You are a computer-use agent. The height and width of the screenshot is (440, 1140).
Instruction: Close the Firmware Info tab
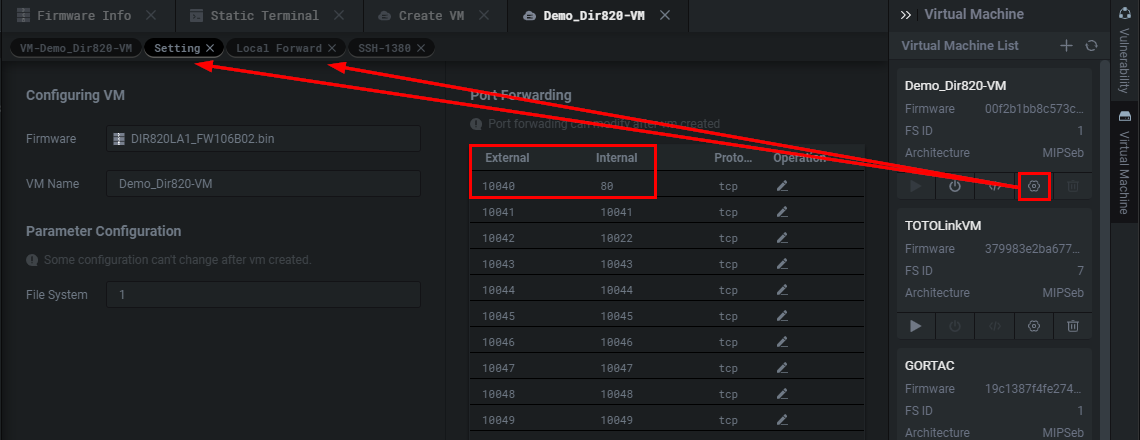click(150, 15)
